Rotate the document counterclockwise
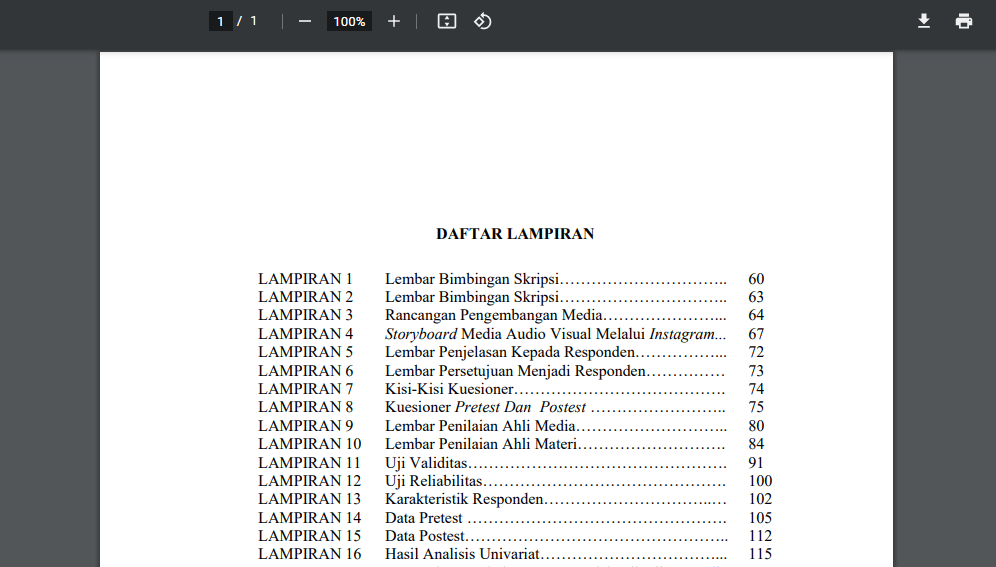 [x=482, y=21]
